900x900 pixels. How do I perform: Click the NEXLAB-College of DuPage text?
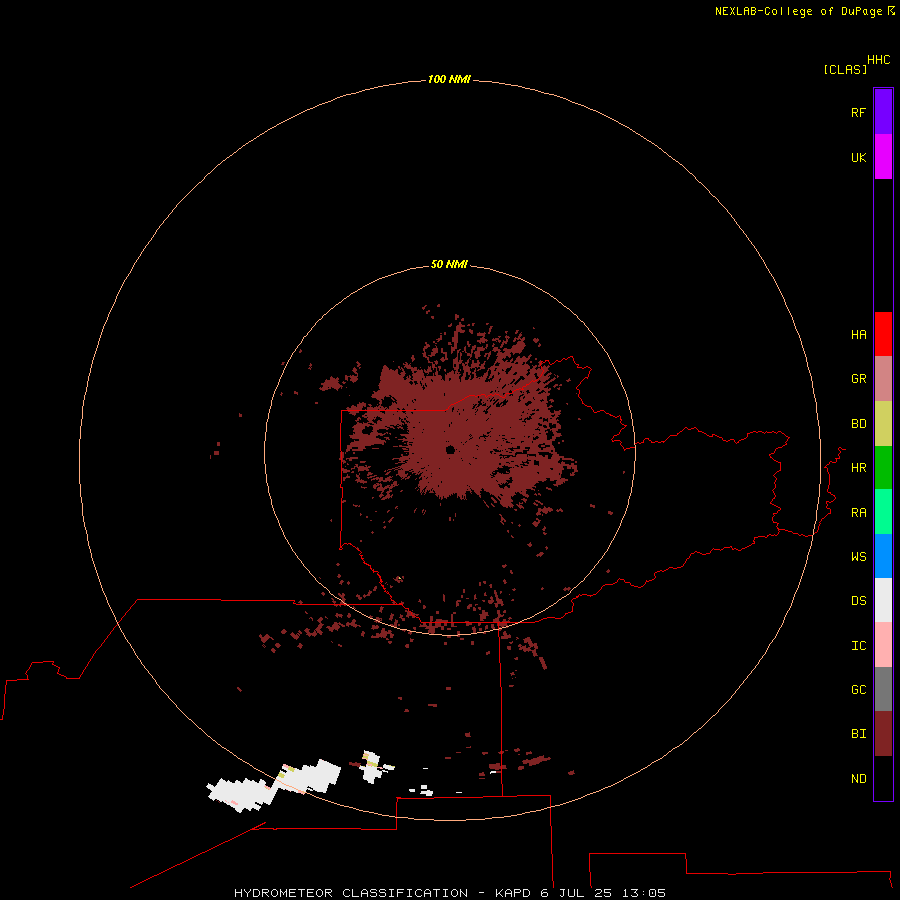pyautogui.click(x=801, y=11)
